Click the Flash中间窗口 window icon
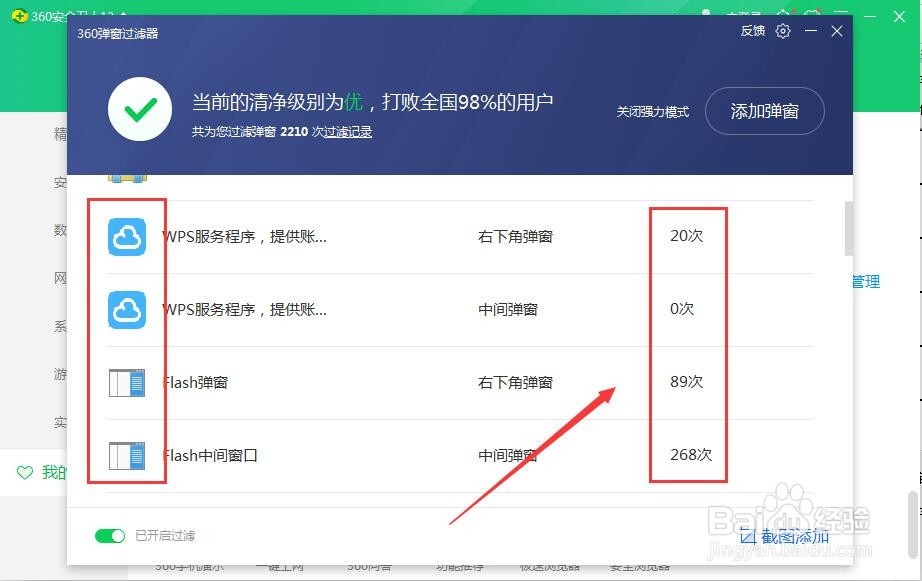The height and width of the screenshot is (581, 922). point(127,456)
